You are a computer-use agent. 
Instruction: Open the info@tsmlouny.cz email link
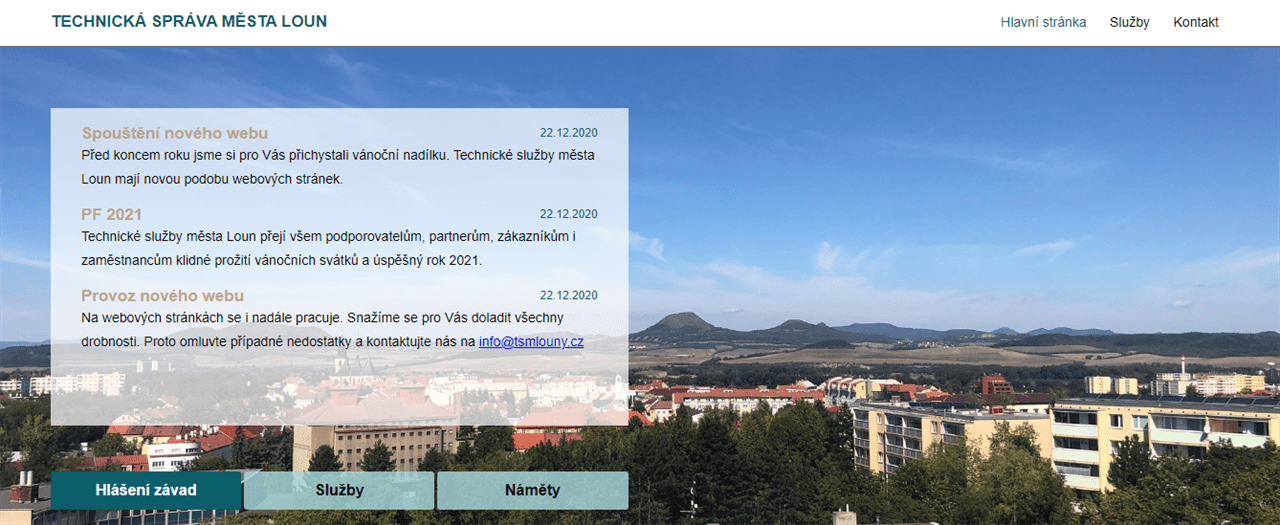click(531, 341)
